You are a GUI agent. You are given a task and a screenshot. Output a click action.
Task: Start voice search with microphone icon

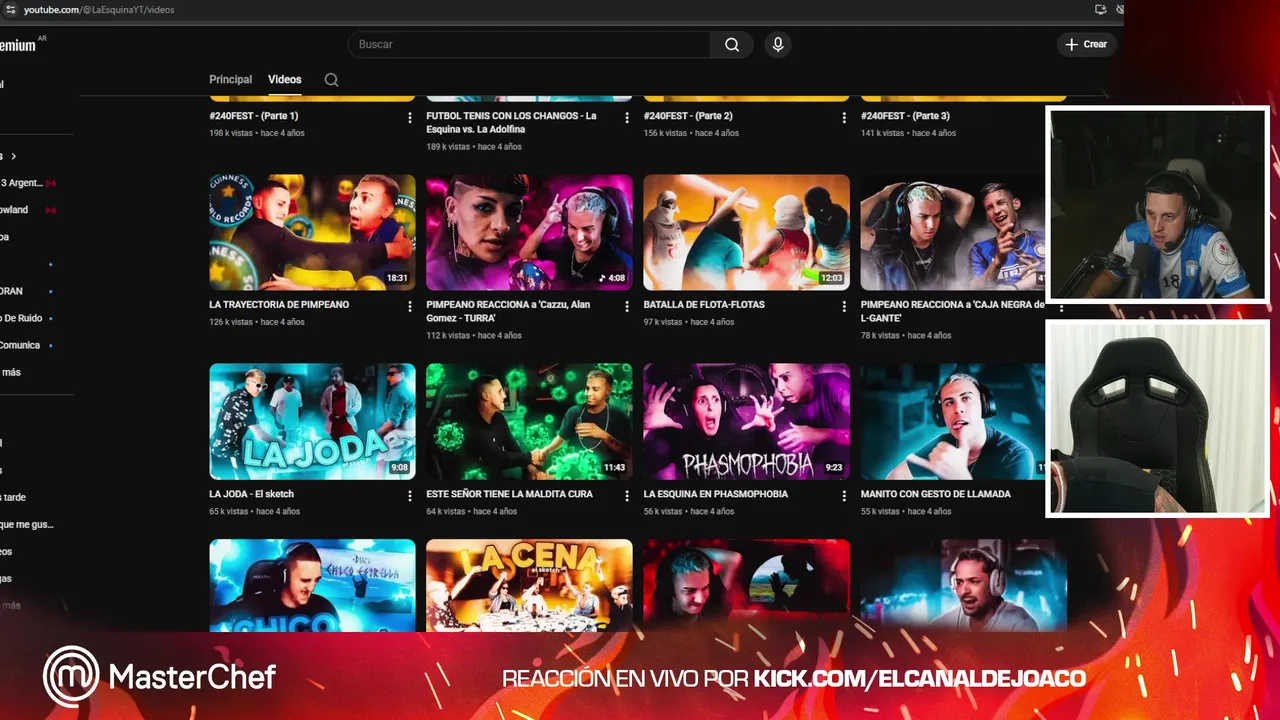point(778,44)
